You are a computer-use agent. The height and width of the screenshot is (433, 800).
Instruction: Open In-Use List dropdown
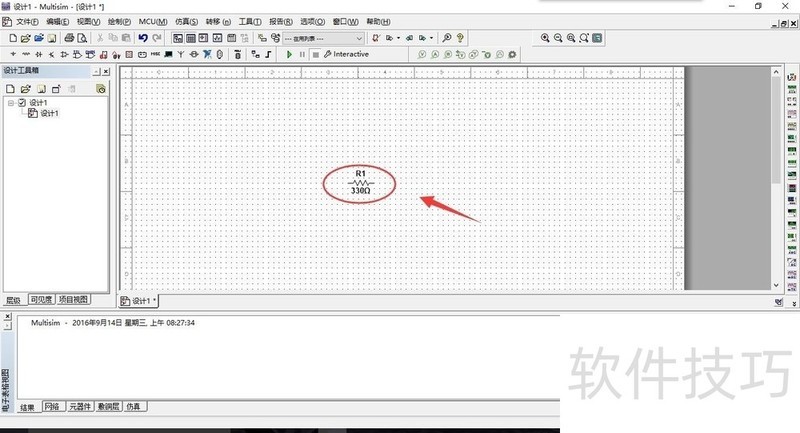(x=323, y=38)
